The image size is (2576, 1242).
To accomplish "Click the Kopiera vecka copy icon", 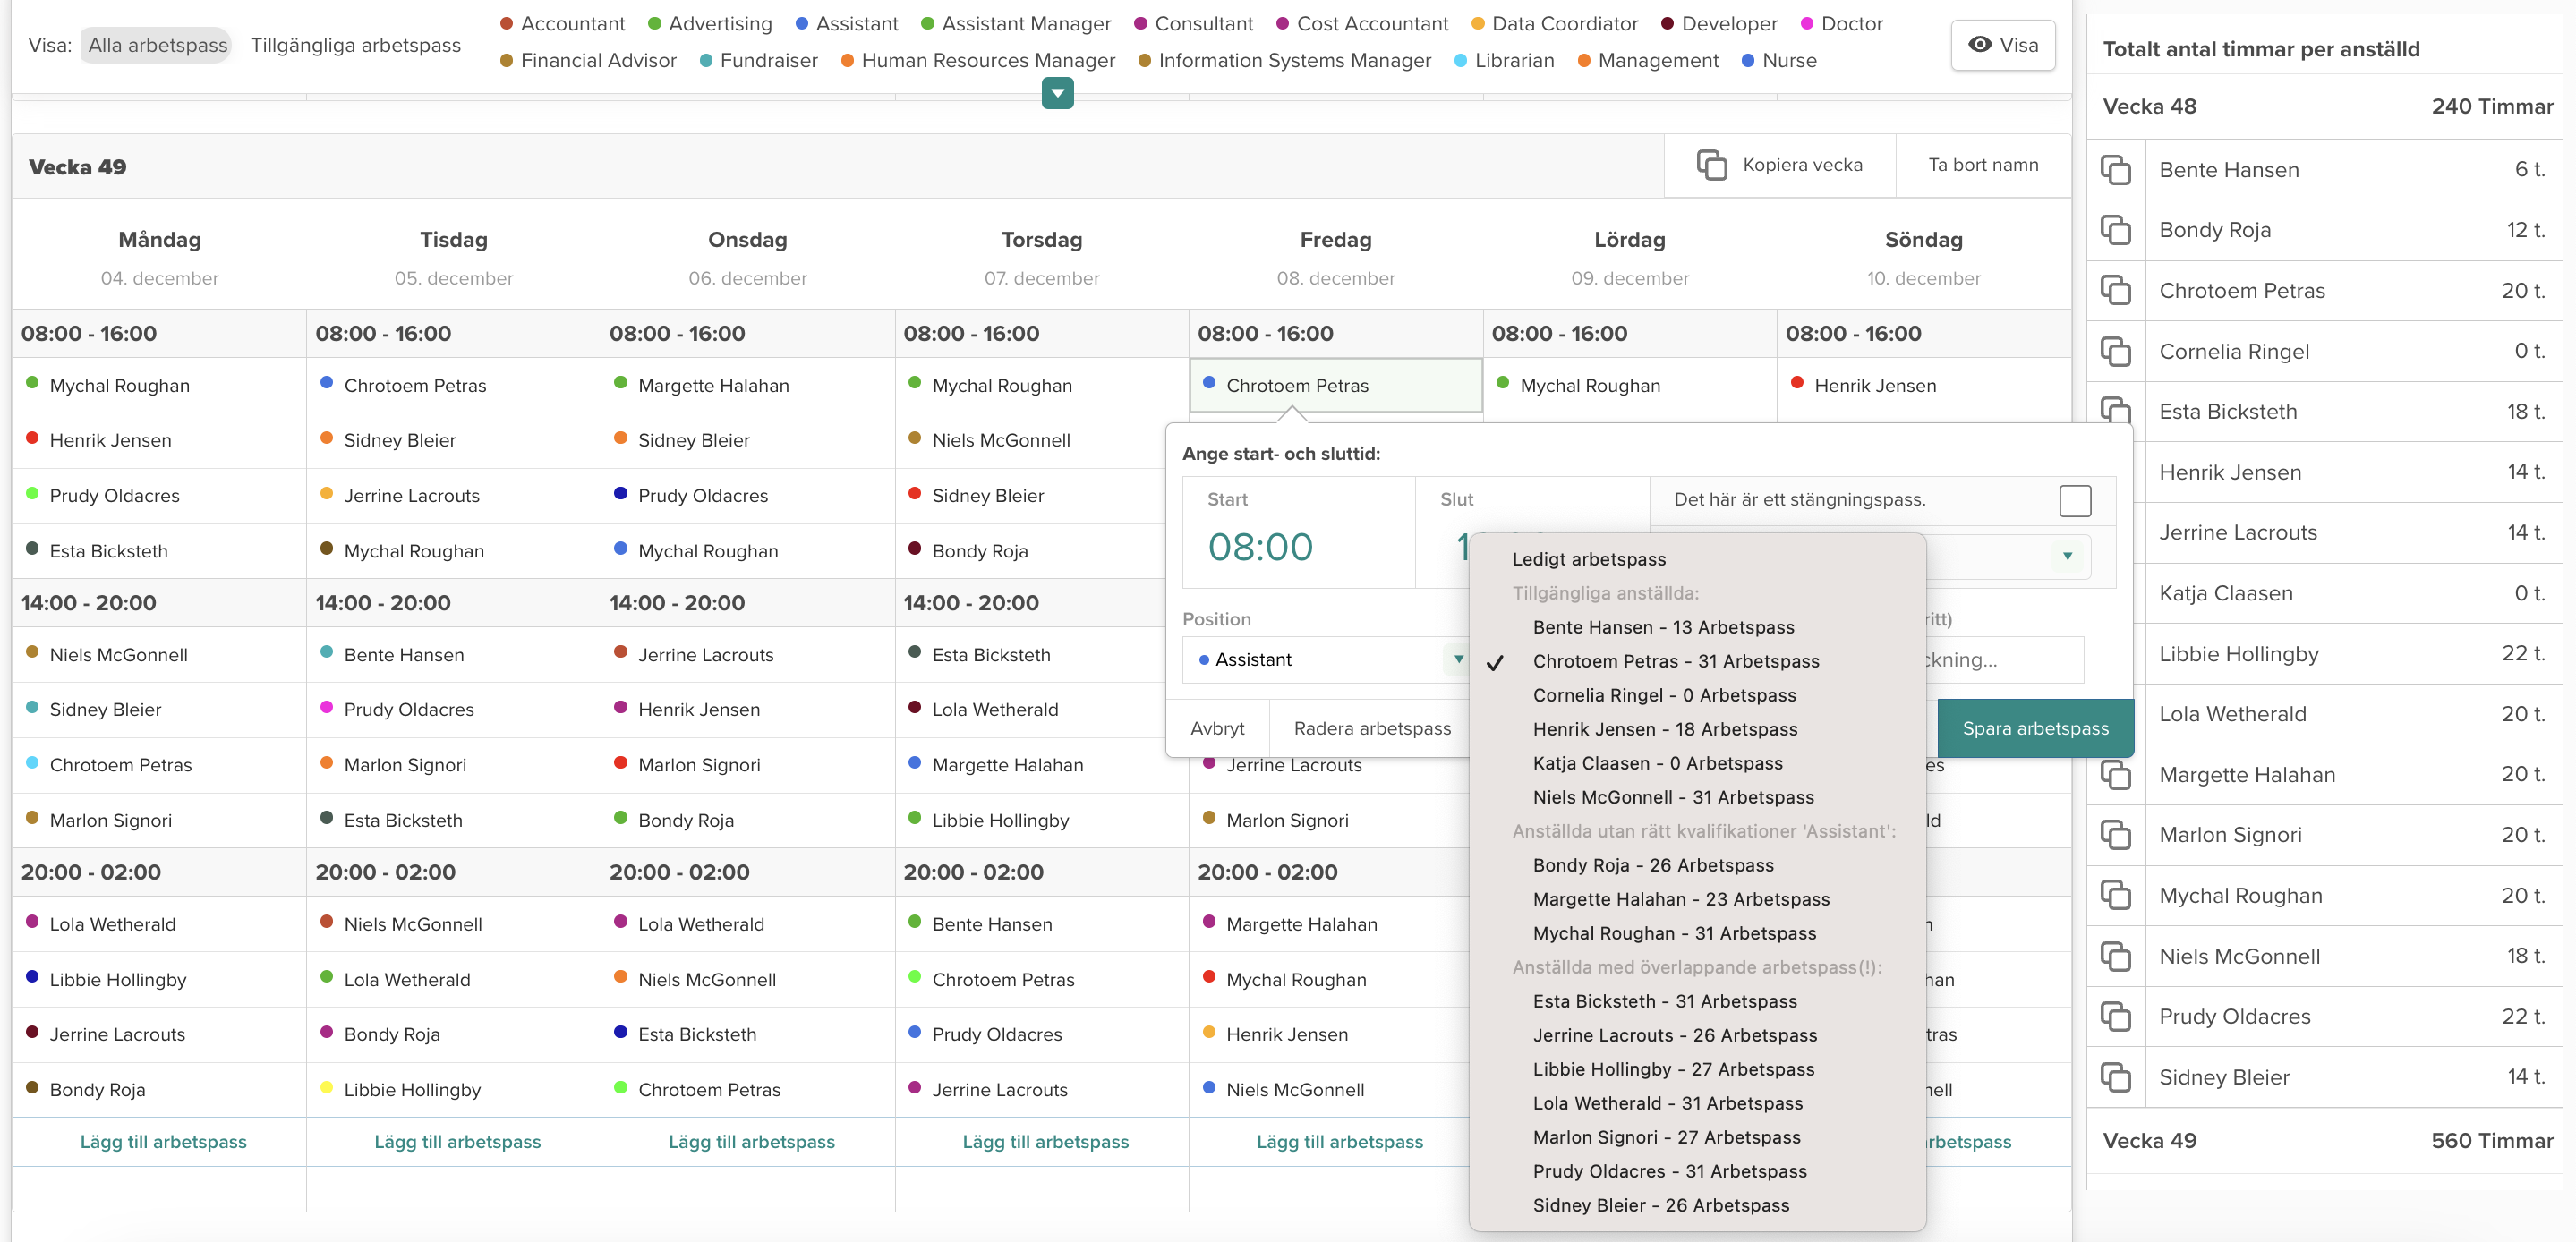I will click(1711, 165).
